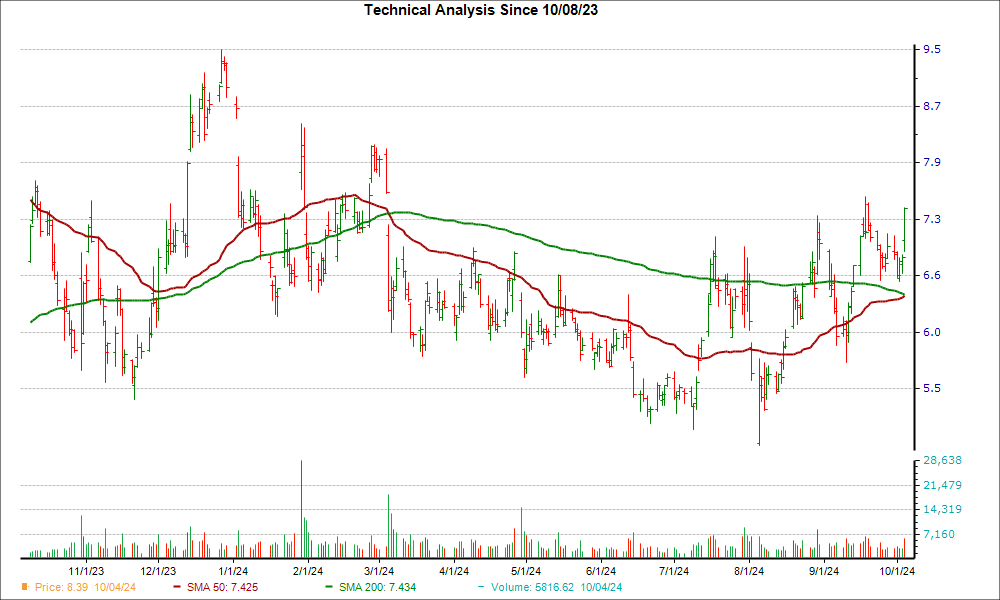Viewport: 1000px width, 600px height.
Task: Click the 11/1/23 date label
Action: [x=86, y=571]
